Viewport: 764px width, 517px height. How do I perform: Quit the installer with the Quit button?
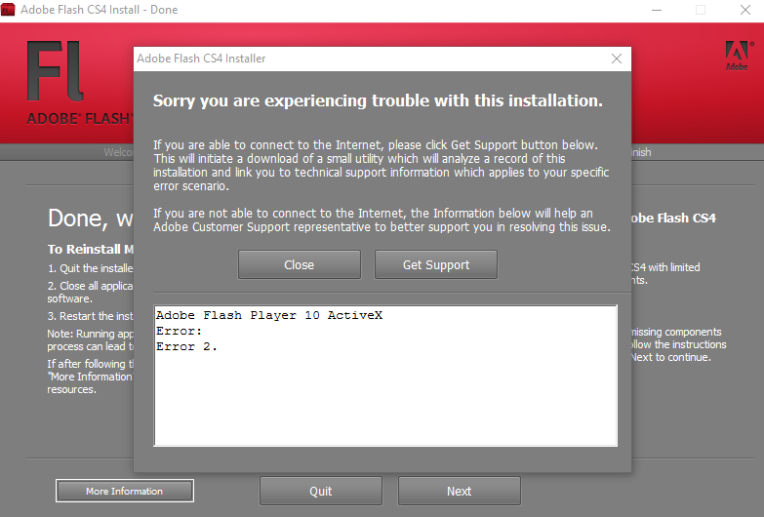[321, 491]
